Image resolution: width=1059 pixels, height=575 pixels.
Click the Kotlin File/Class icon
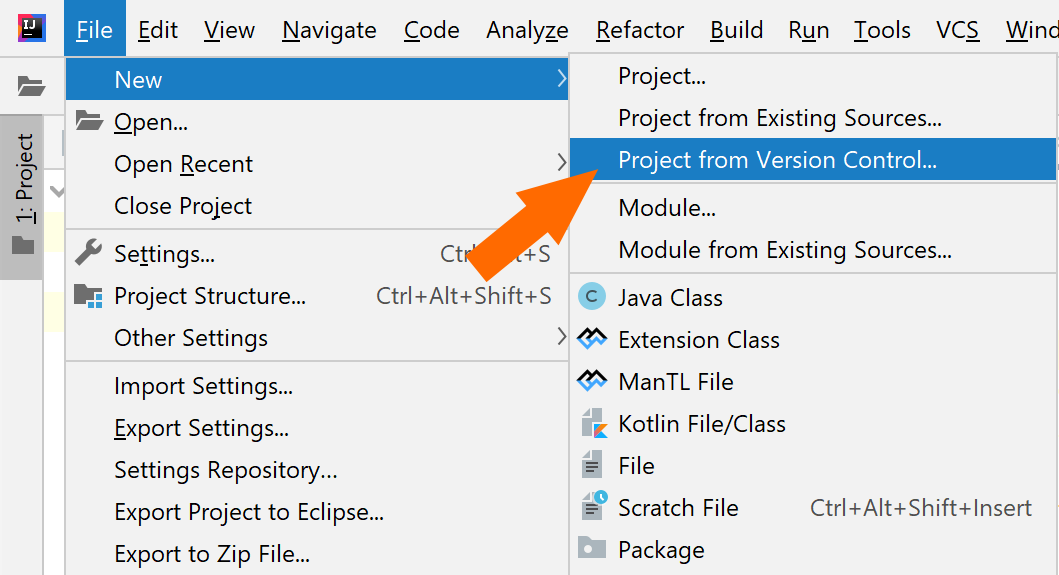(x=594, y=423)
